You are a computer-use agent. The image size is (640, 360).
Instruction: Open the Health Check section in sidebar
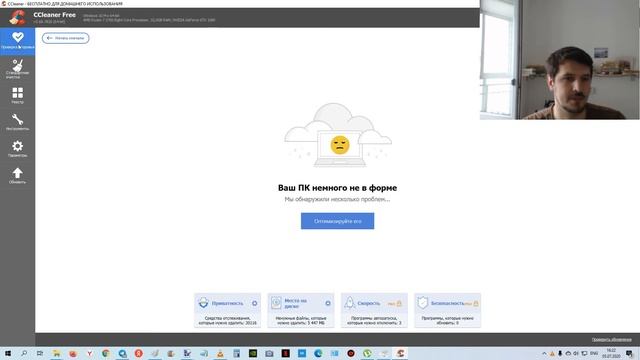(18, 41)
